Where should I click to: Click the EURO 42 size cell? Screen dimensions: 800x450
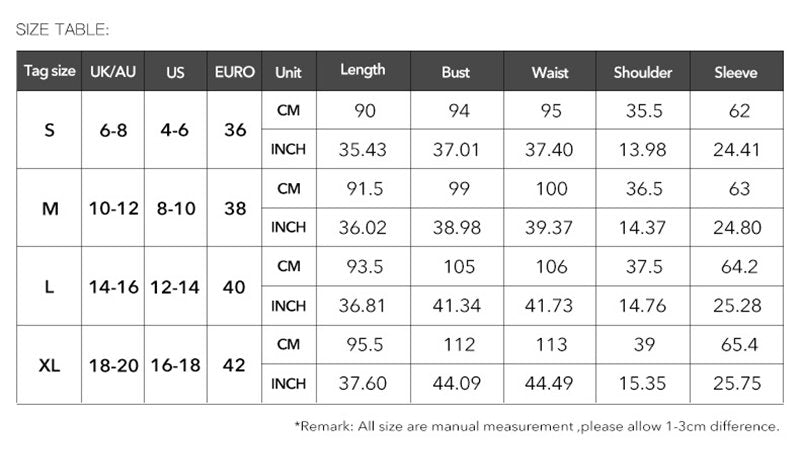[235, 365]
